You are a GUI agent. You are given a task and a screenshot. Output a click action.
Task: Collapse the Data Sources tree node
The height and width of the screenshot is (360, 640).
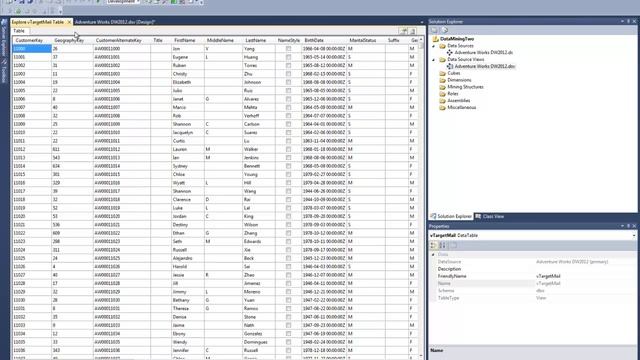click(434, 46)
